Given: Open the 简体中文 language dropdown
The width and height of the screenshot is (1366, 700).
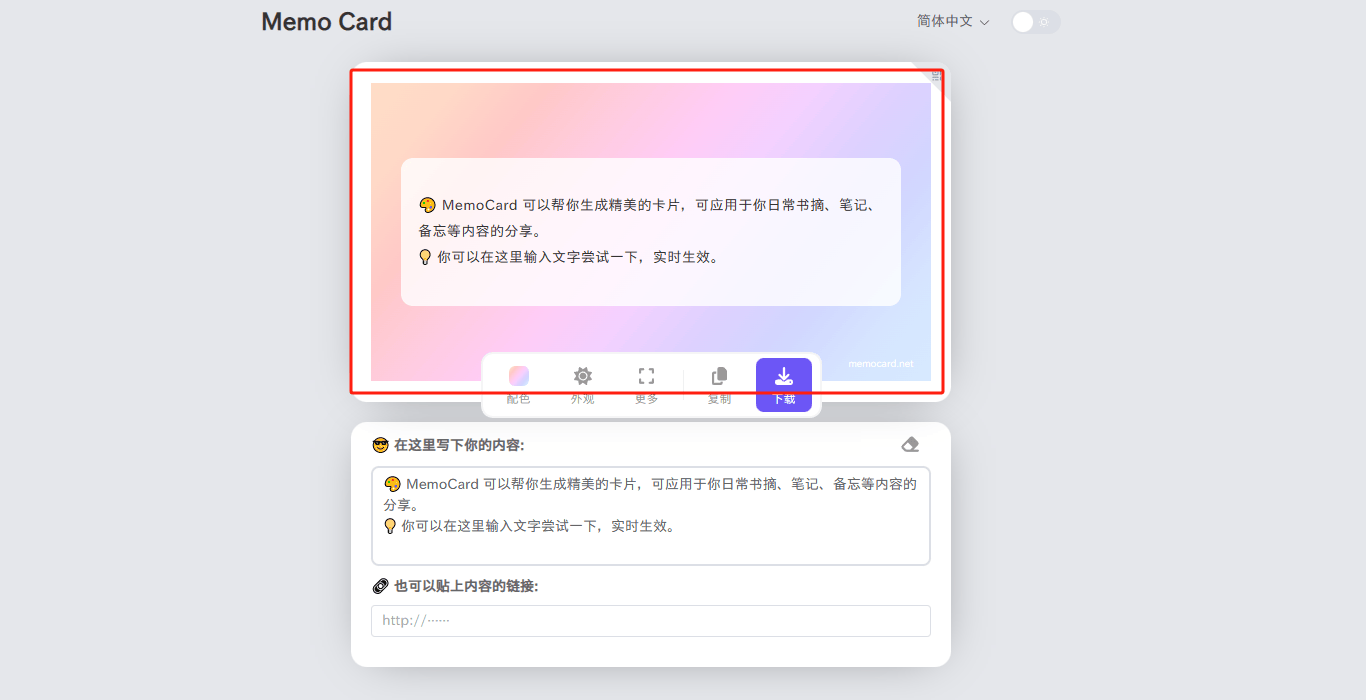Looking at the screenshot, I should [946, 21].
